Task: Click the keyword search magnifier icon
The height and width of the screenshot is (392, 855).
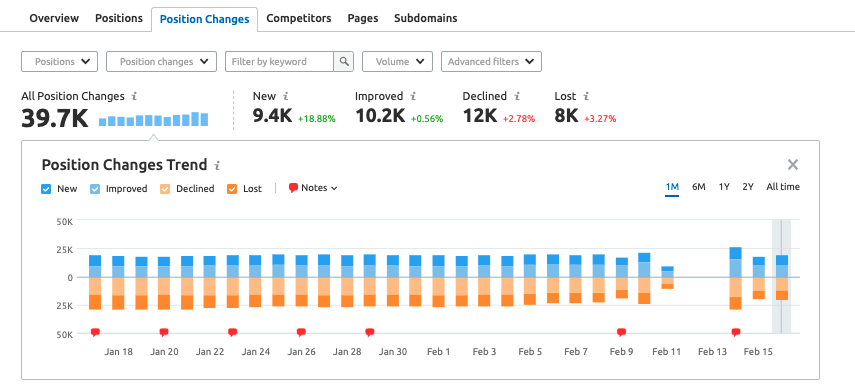Action: pos(344,62)
